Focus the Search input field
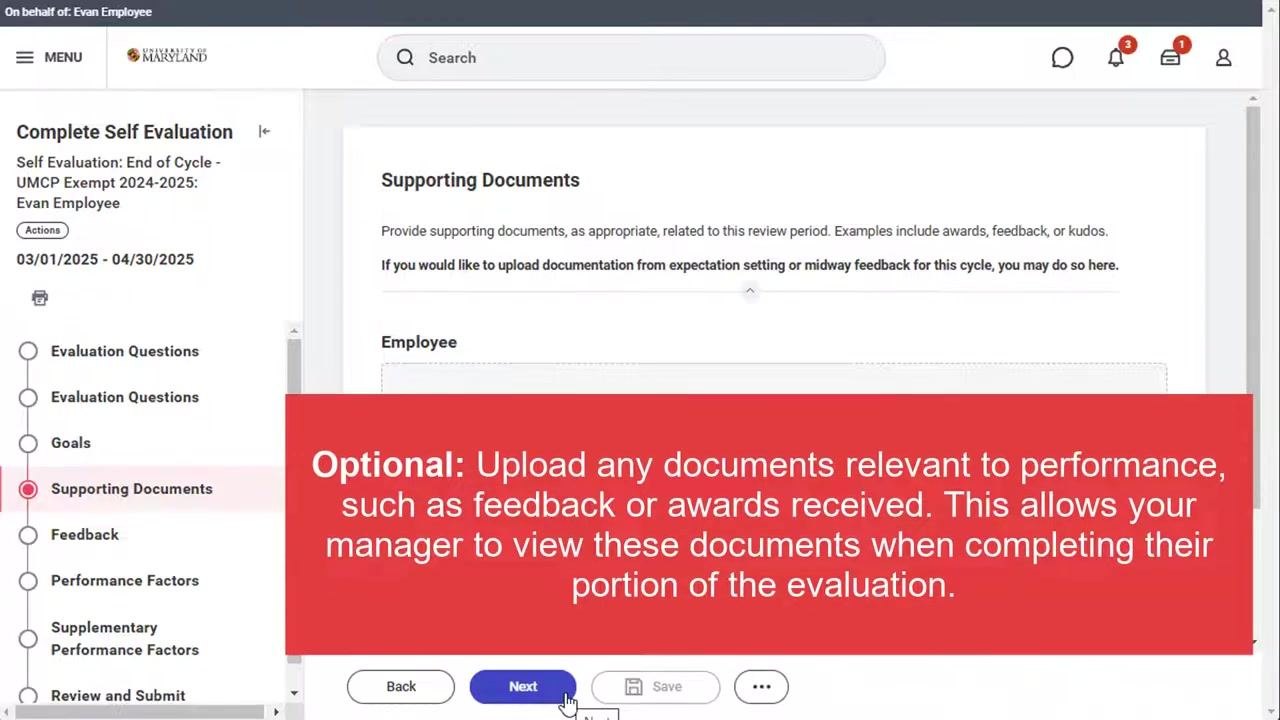 pyautogui.click(x=631, y=58)
